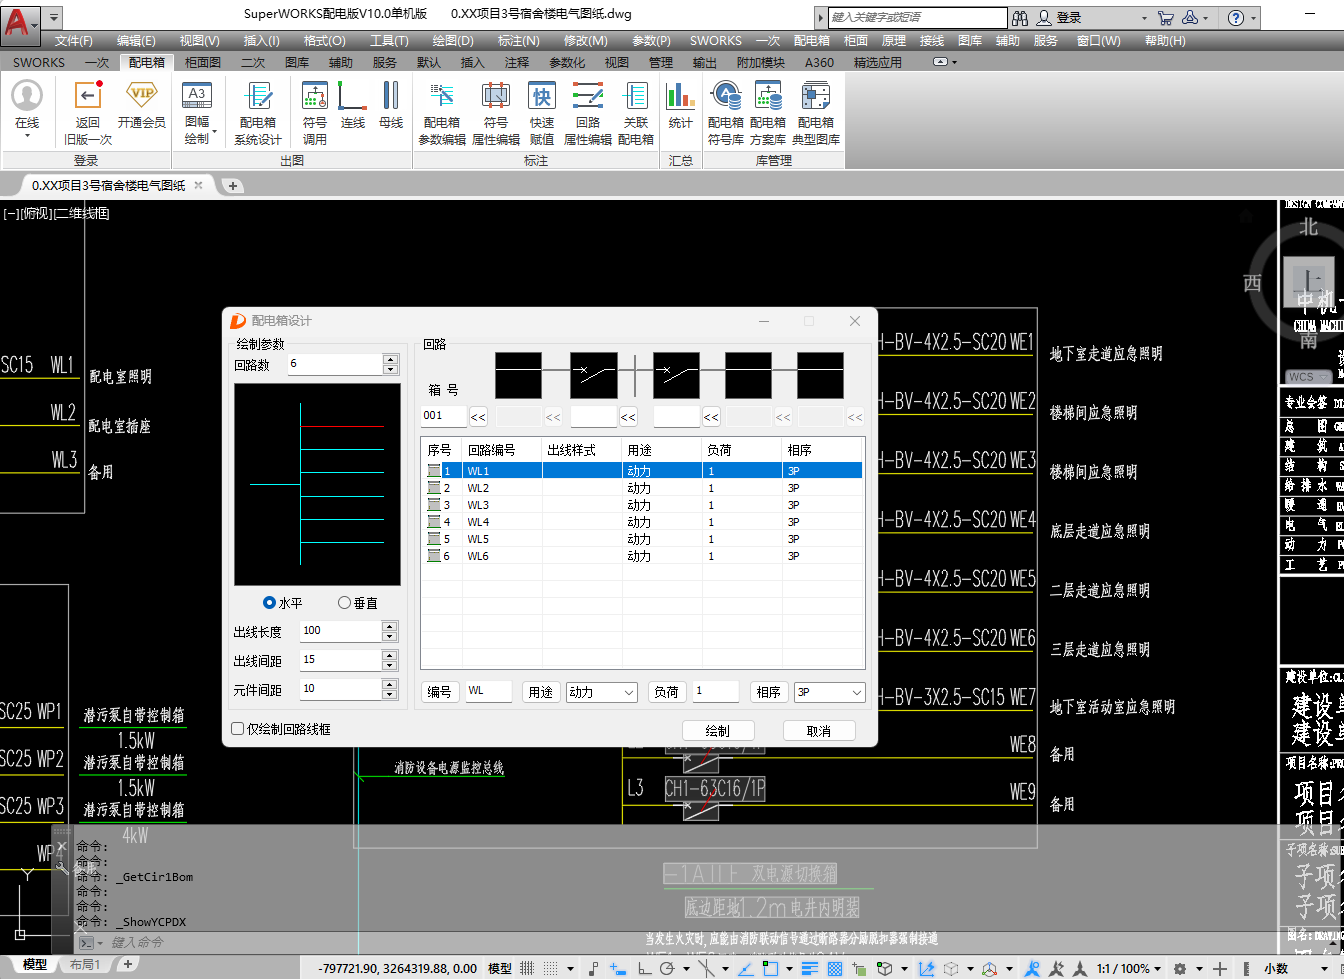Expand the 用途 动力 dropdown
This screenshot has height=979, width=1344.
(629, 692)
